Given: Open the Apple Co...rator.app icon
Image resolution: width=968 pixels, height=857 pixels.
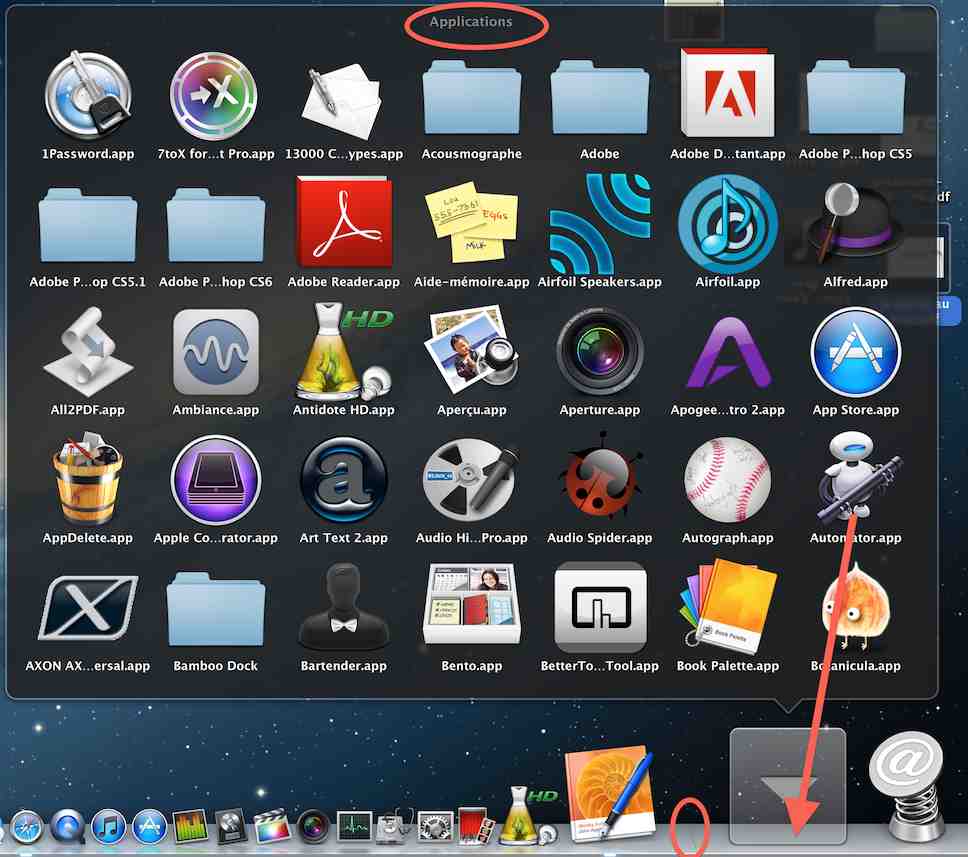Looking at the screenshot, I should tap(215, 480).
